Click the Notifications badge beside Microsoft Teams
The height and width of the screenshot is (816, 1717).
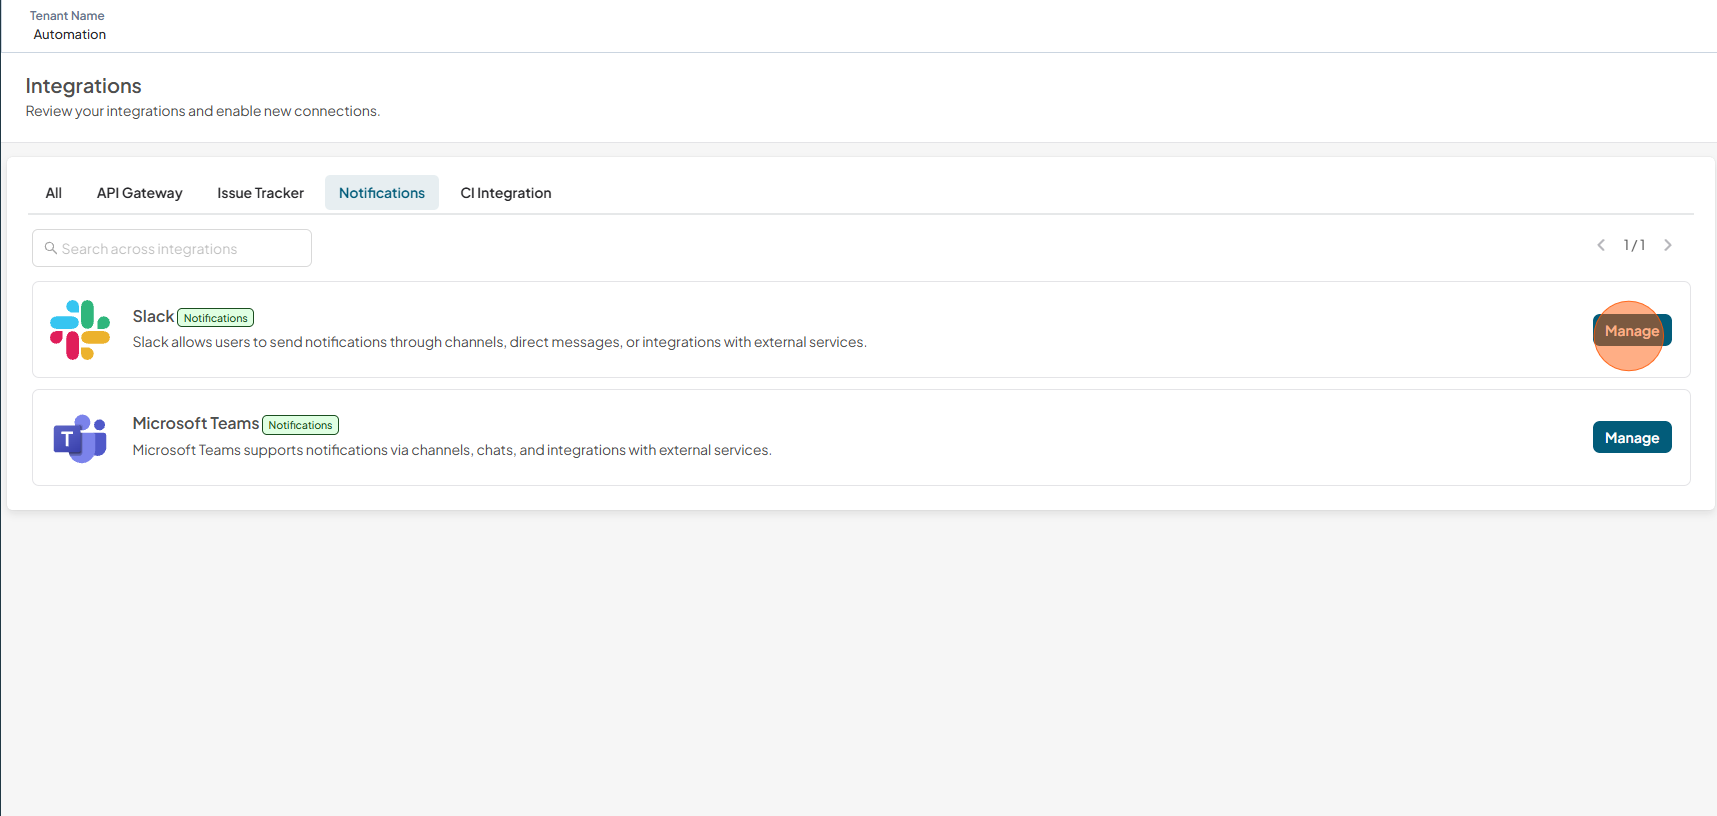[301, 425]
